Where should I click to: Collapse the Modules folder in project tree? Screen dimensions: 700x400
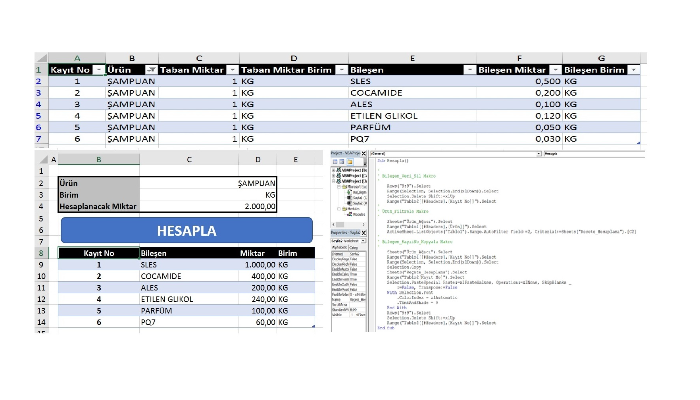click(339, 208)
